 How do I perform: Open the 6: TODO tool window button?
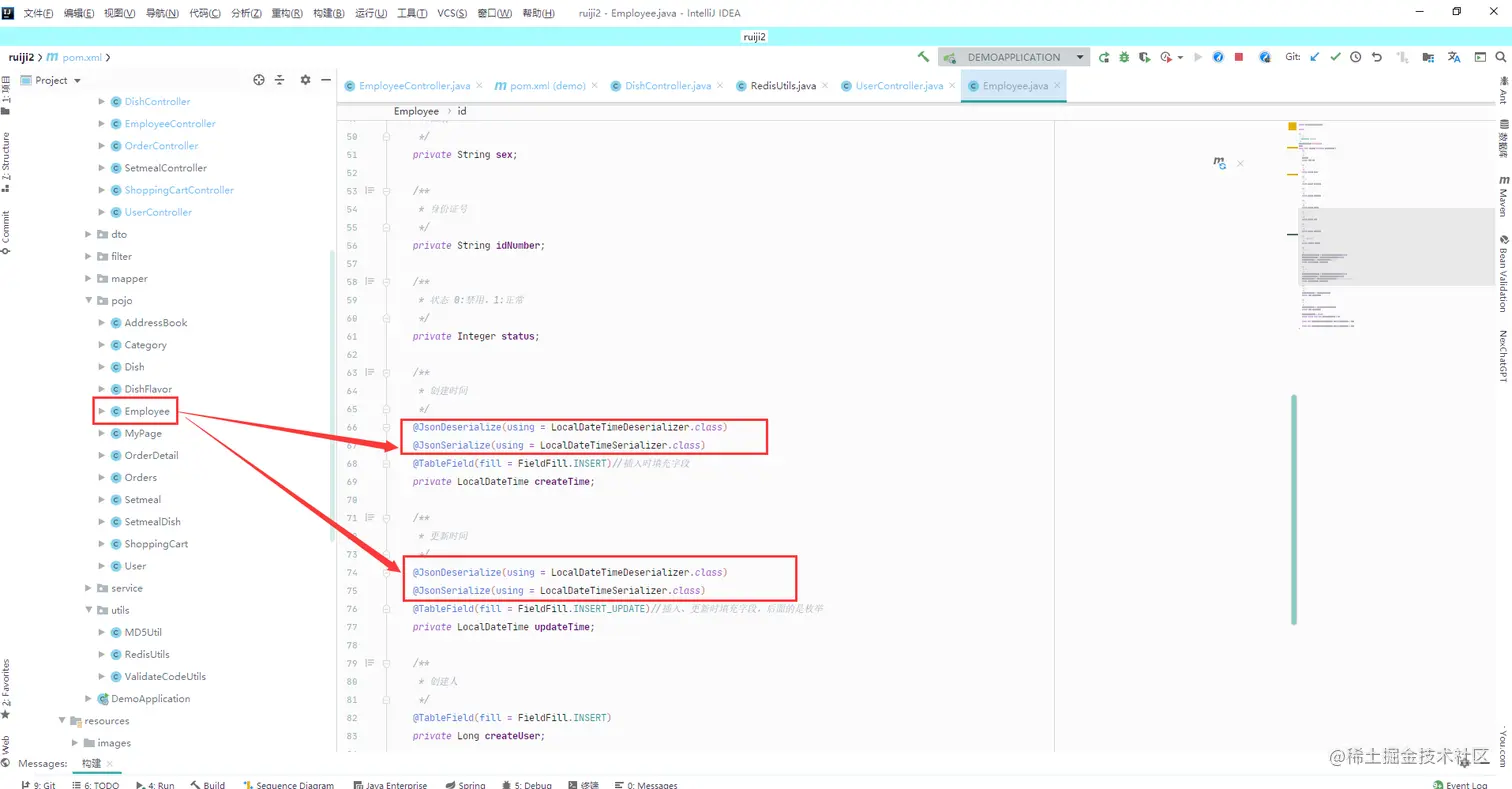(x=94, y=785)
